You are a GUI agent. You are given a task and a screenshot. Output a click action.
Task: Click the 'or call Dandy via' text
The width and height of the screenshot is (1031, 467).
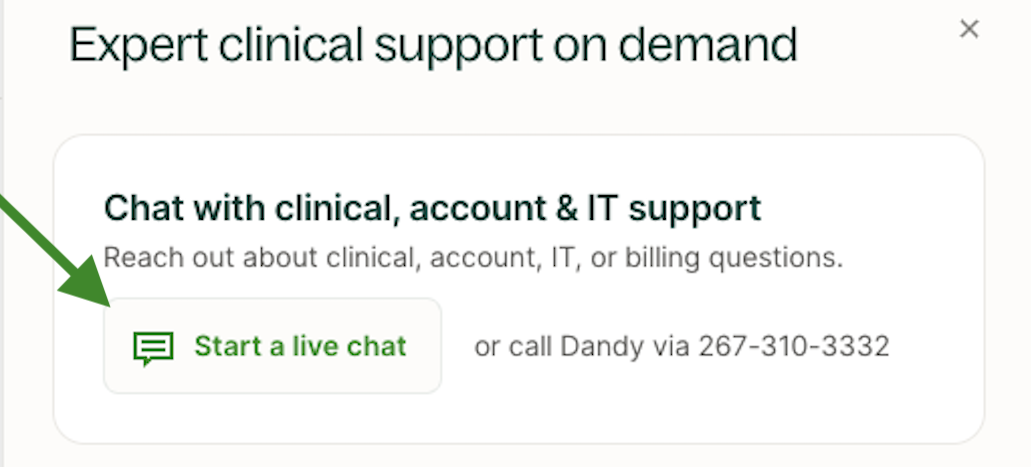pyautogui.click(x=583, y=346)
